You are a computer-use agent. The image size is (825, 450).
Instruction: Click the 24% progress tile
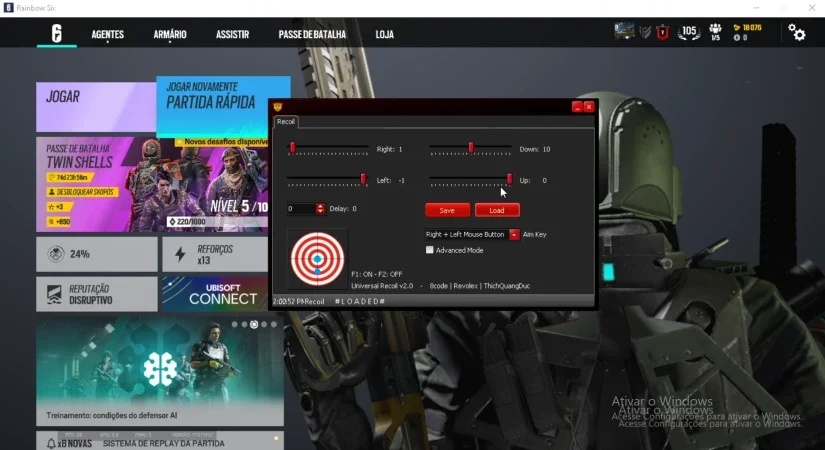tap(97, 254)
